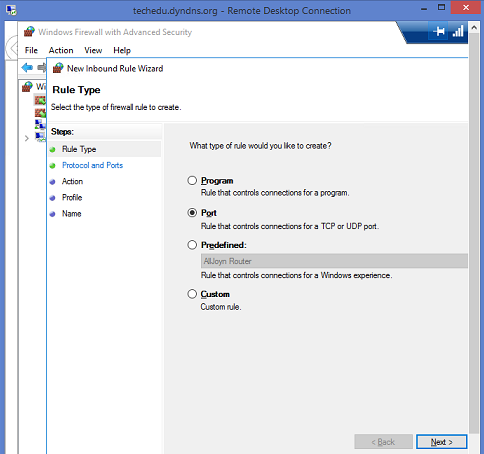Click the scroll up arrow of remote window
This screenshot has height=454, width=484.
[474, 28]
